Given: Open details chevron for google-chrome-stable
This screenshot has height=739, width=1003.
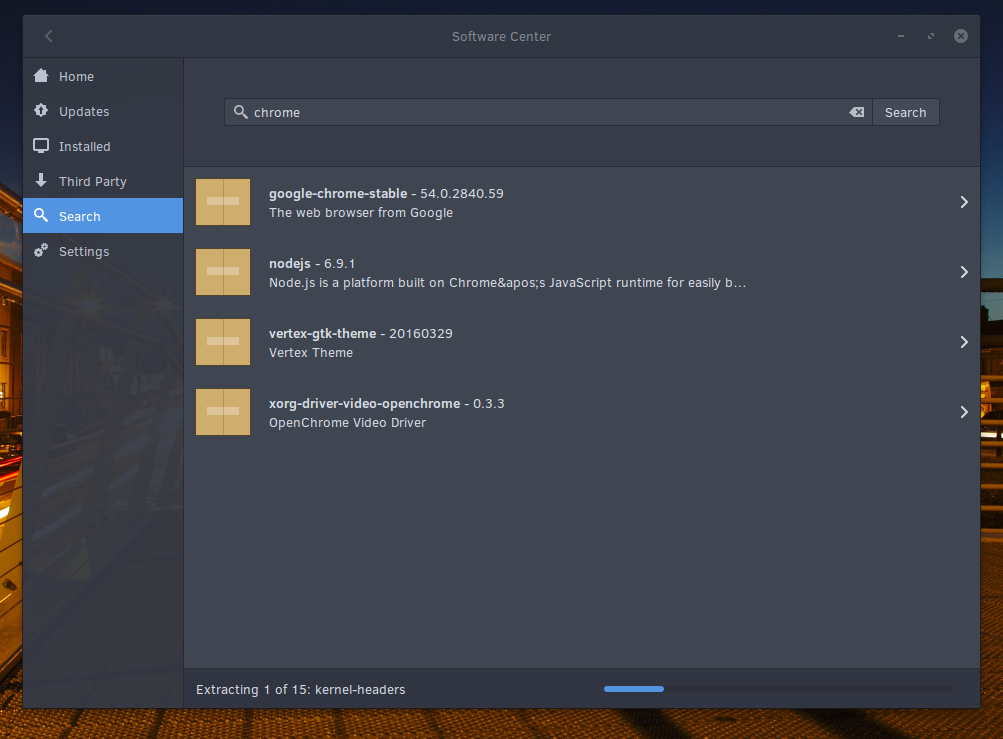Looking at the screenshot, I should click(964, 202).
